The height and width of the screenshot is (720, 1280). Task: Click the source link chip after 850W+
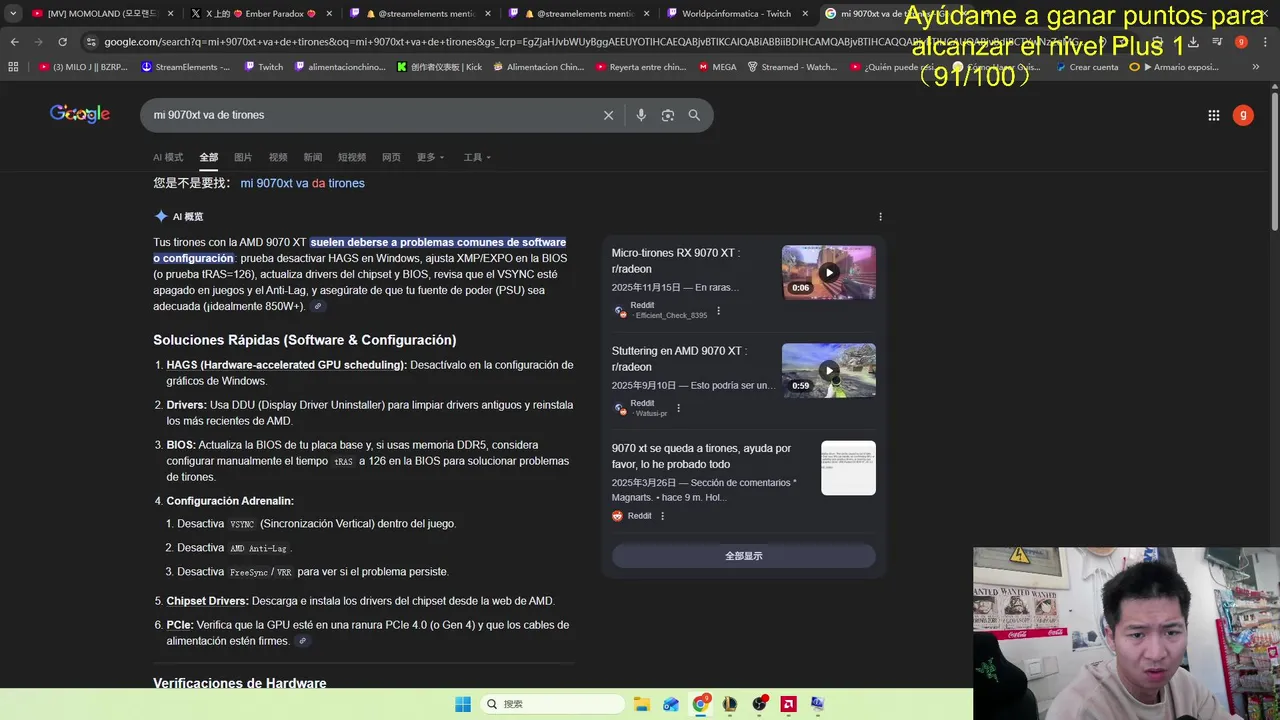pyautogui.click(x=318, y=306)
